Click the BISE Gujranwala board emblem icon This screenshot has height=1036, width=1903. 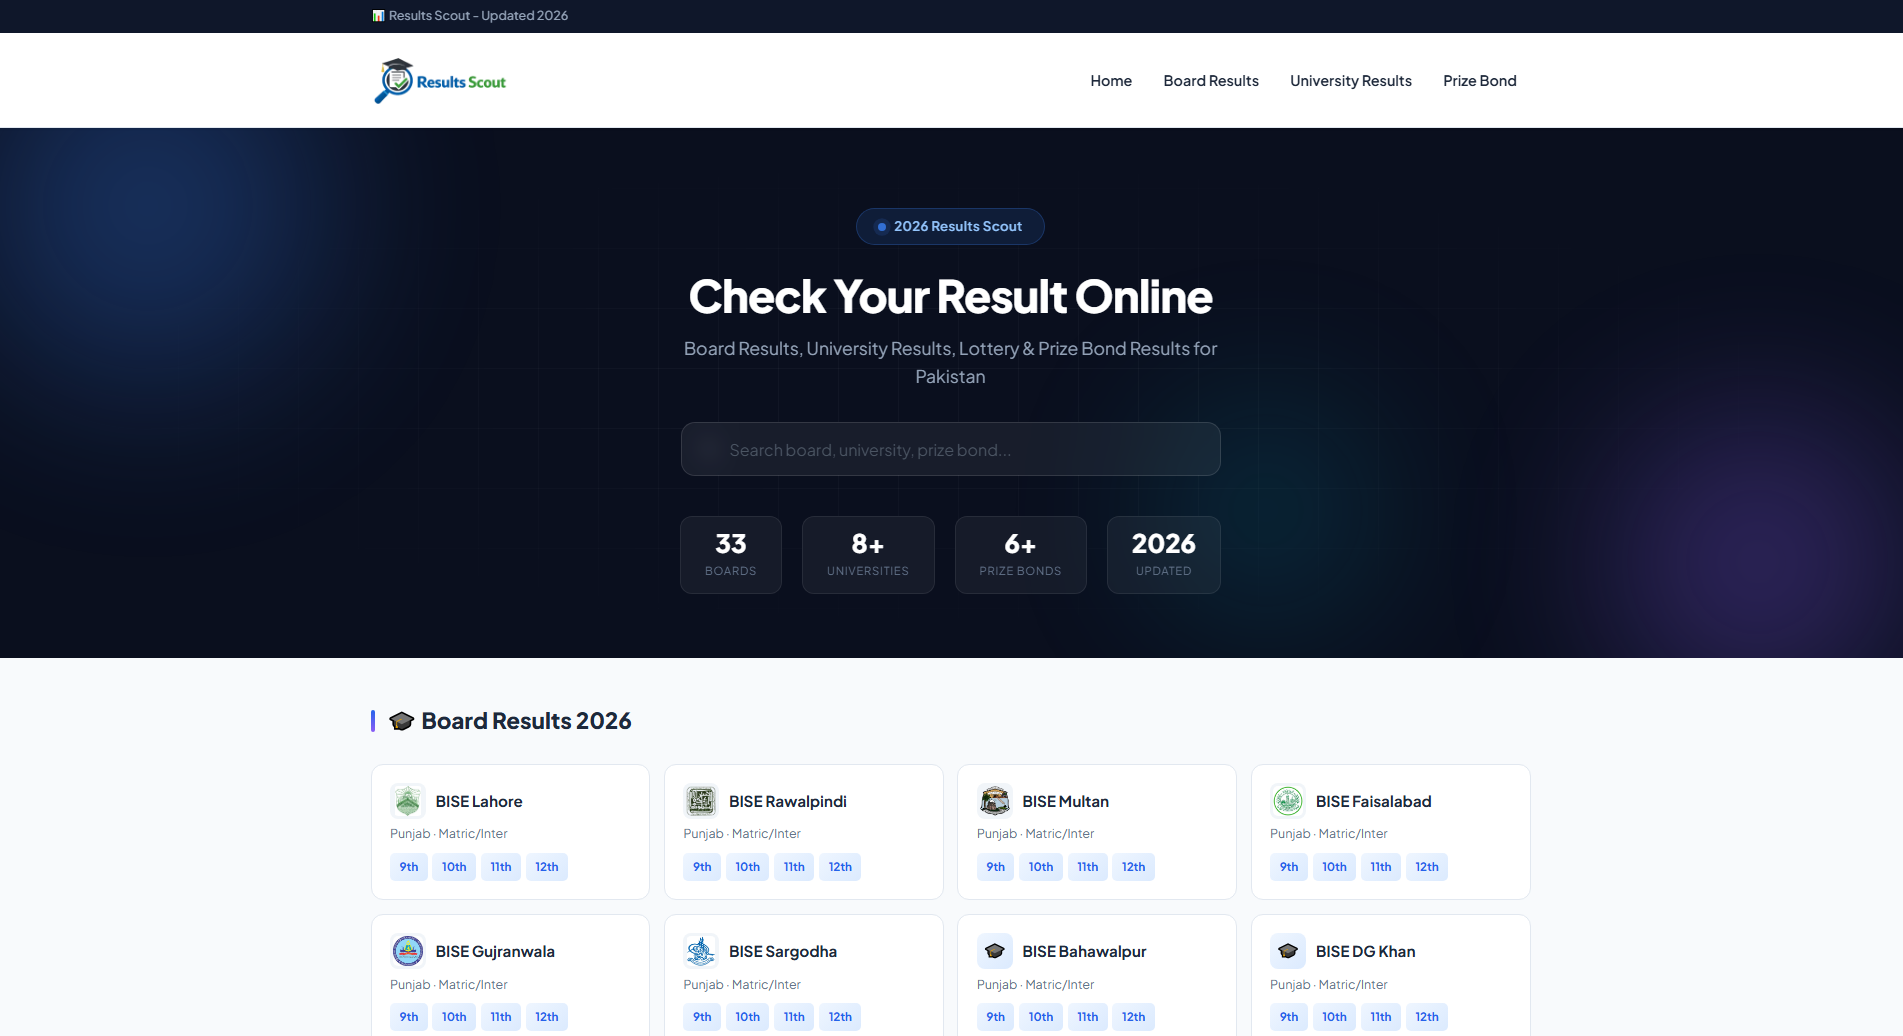pyautogui.click(x=408, y=951)
